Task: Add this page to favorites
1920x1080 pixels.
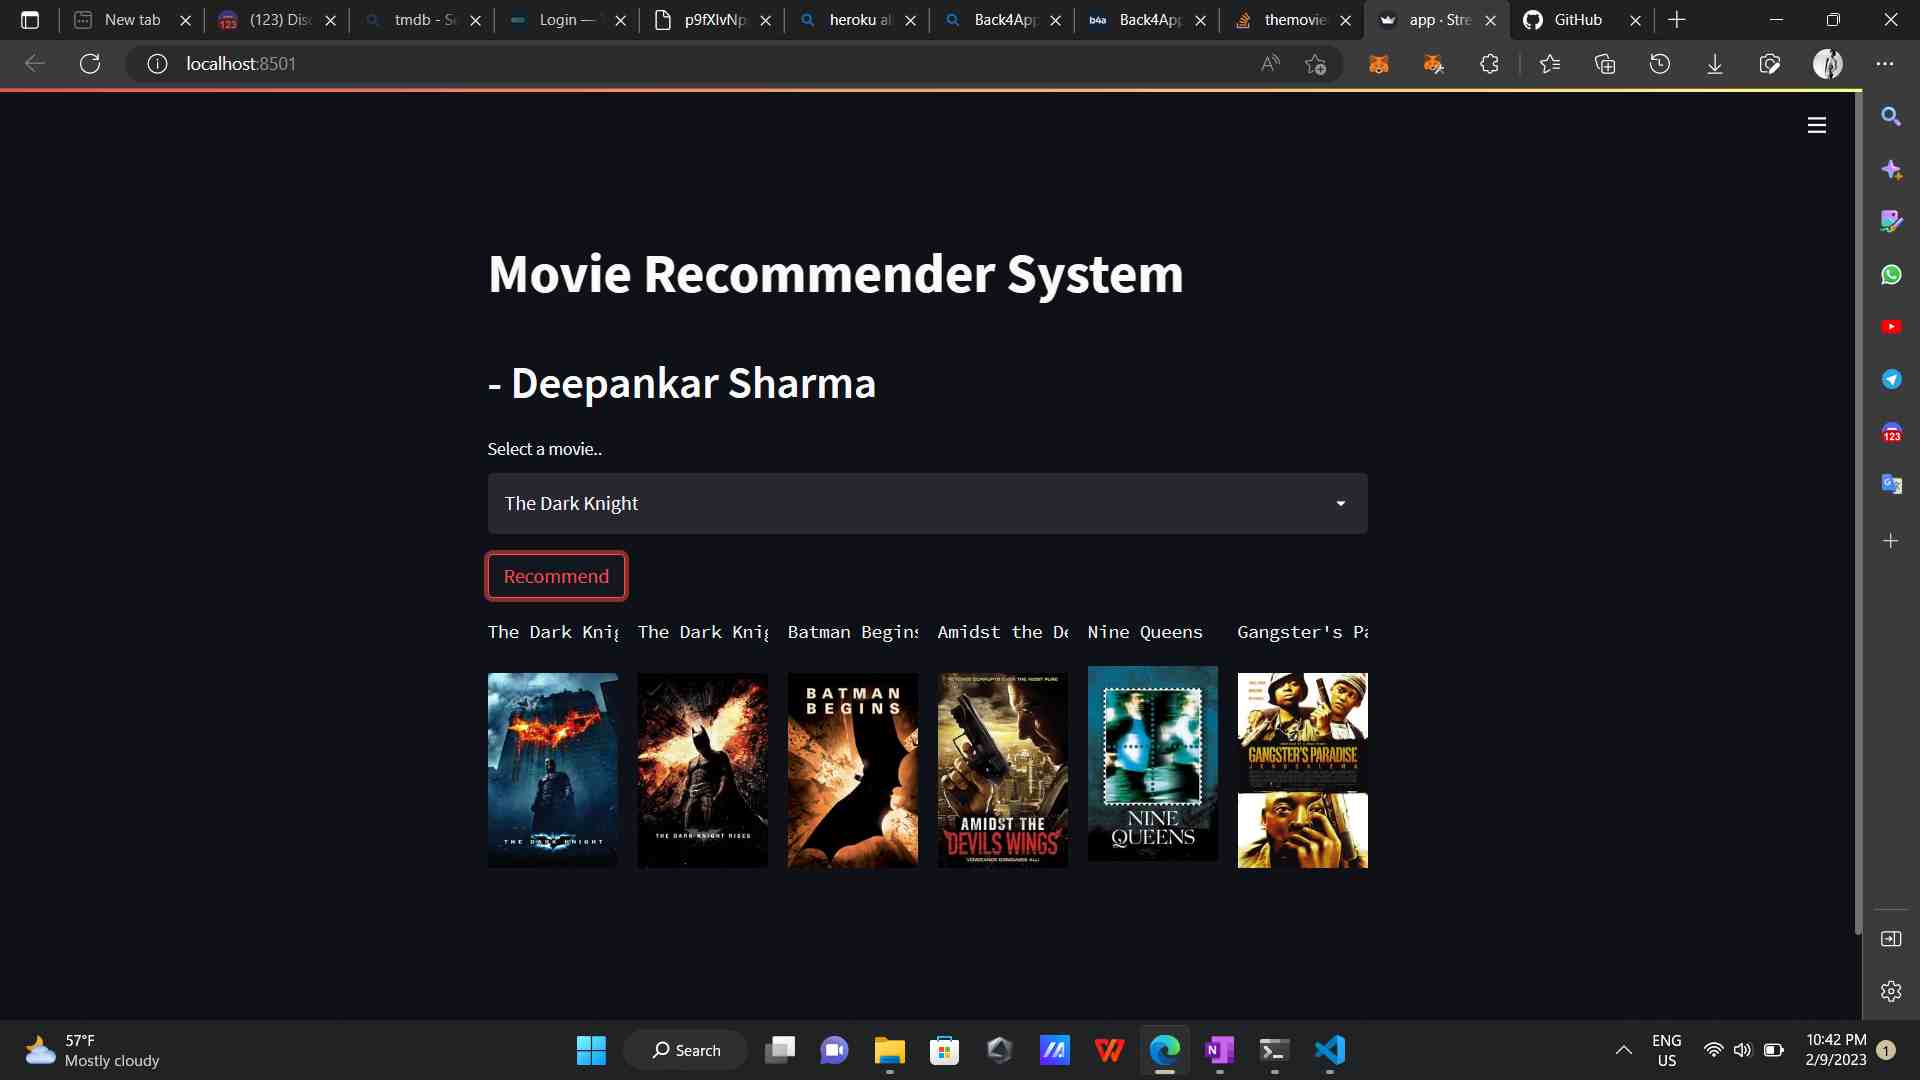Action: pos(1315,64)
